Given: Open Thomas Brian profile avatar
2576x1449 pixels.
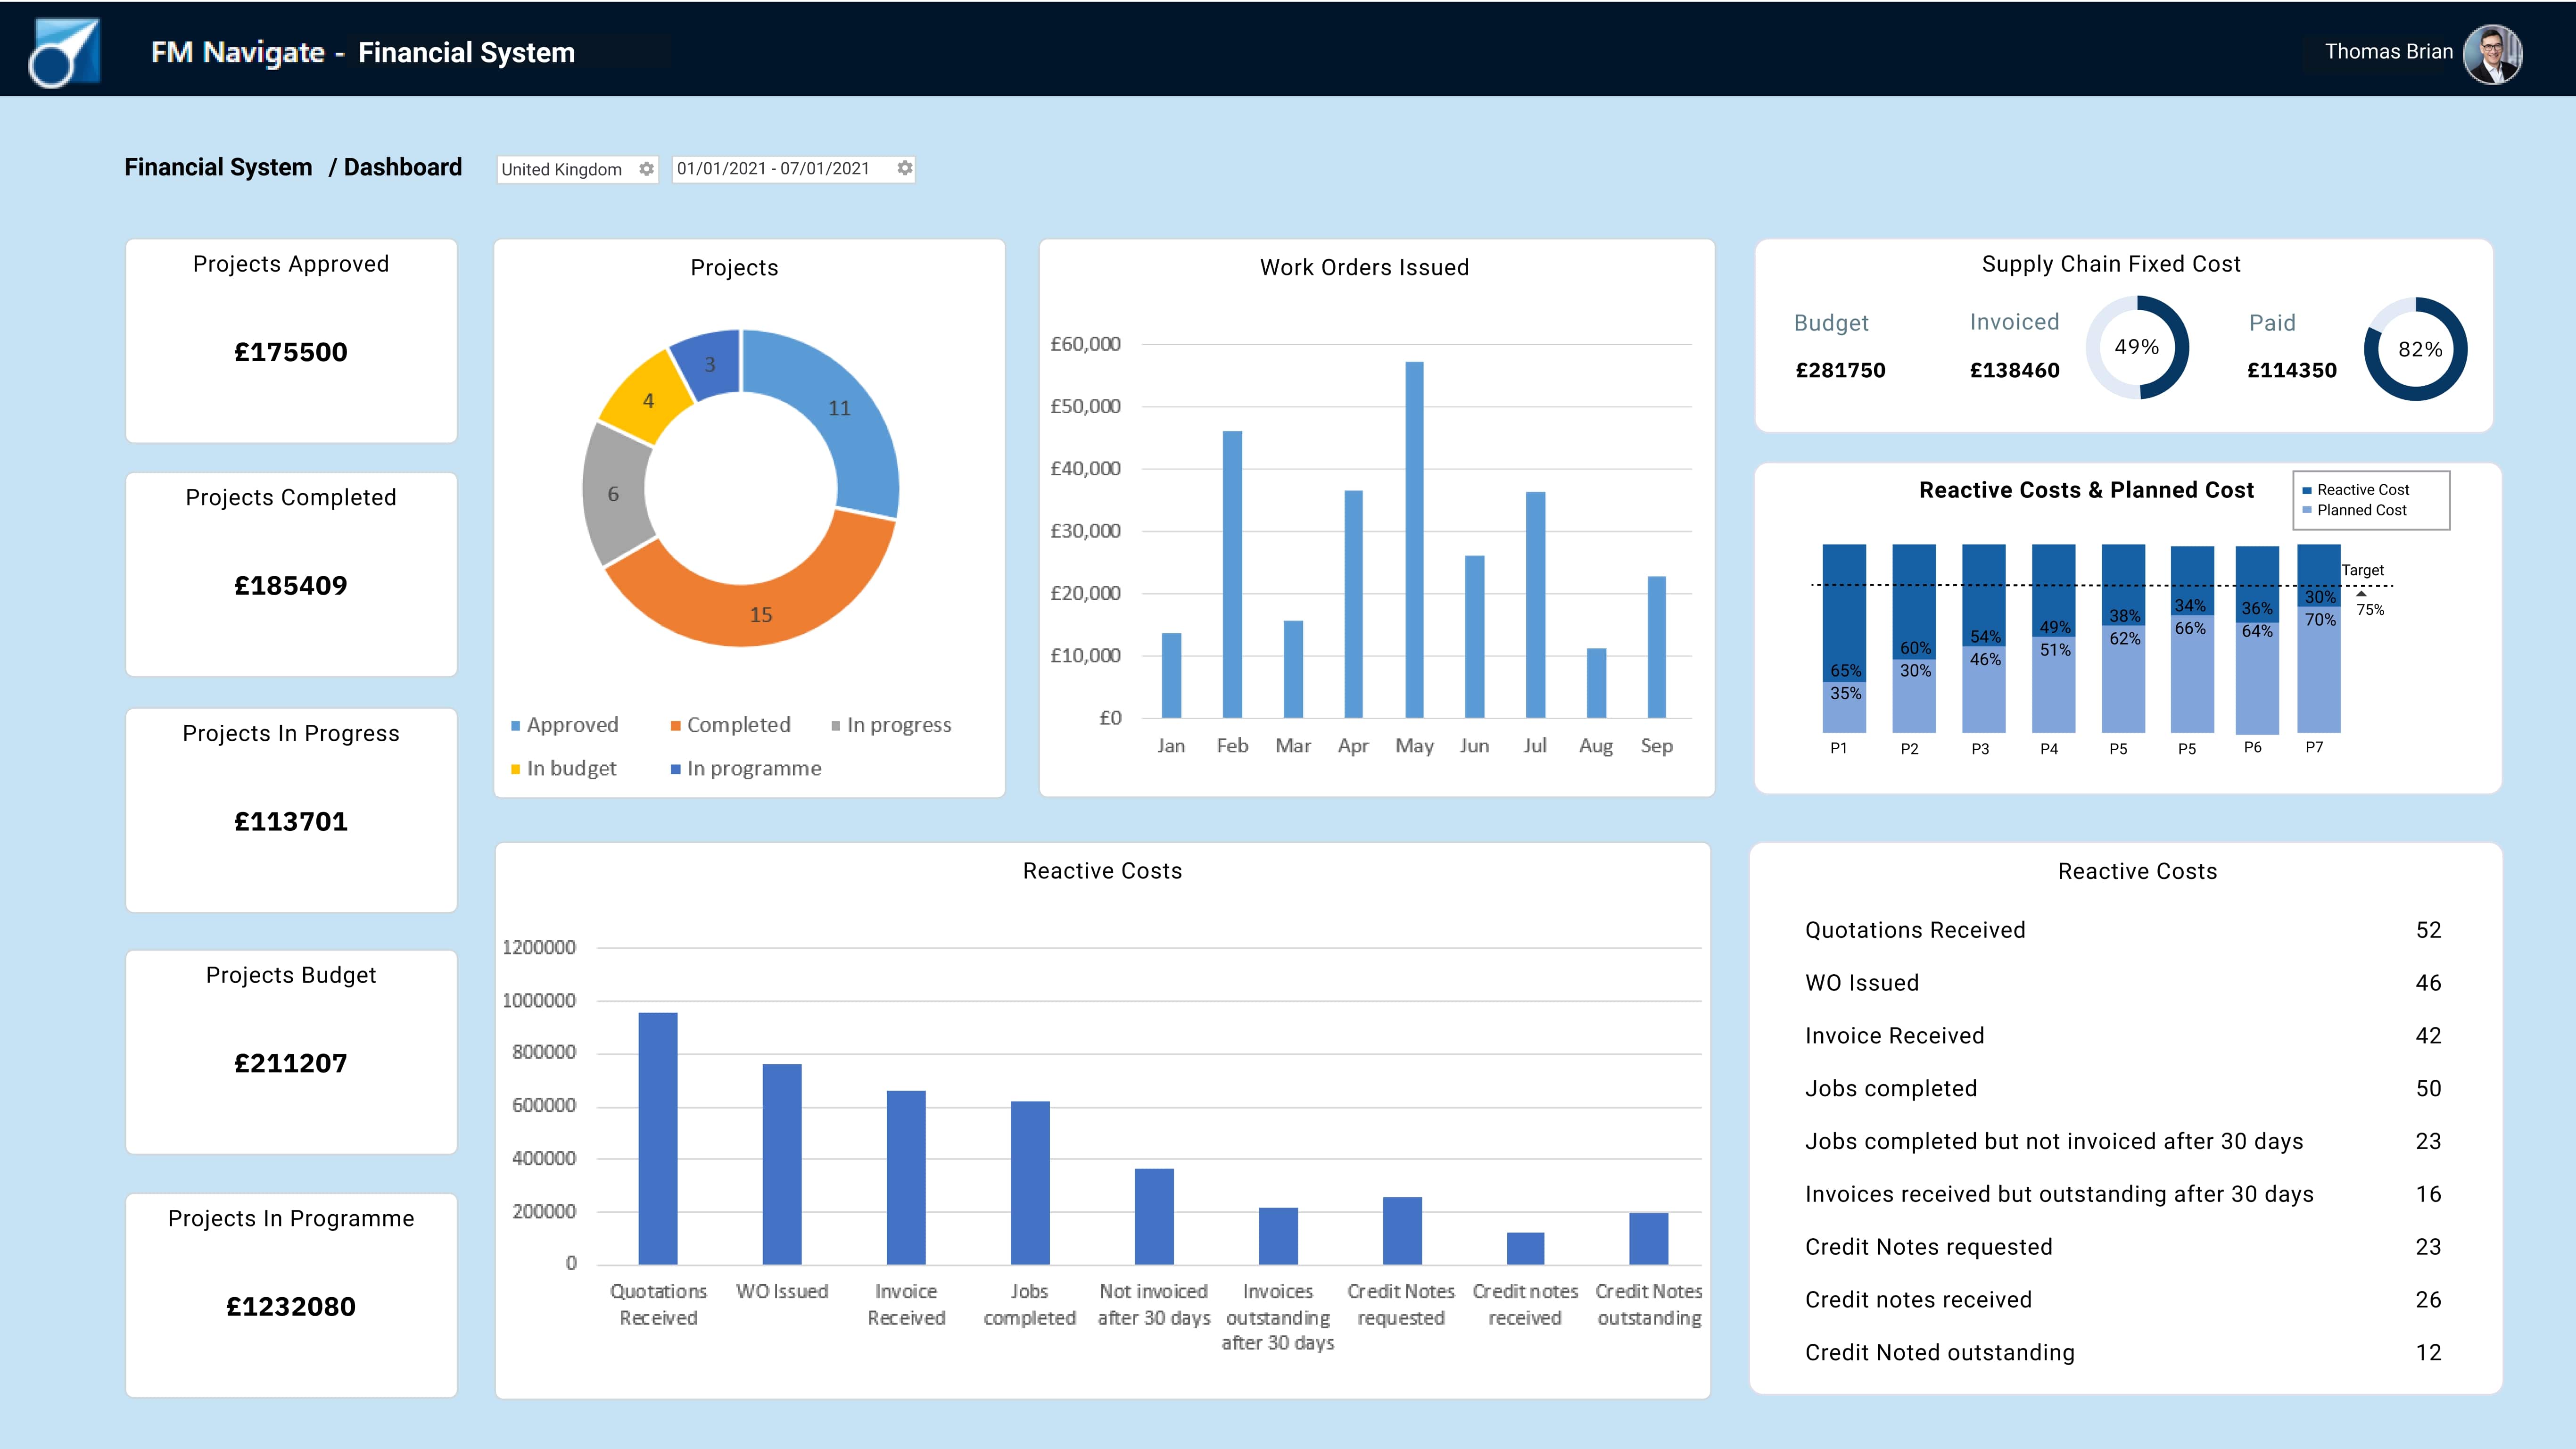Looking at the screenshot, I should (x=2492, y=54).
